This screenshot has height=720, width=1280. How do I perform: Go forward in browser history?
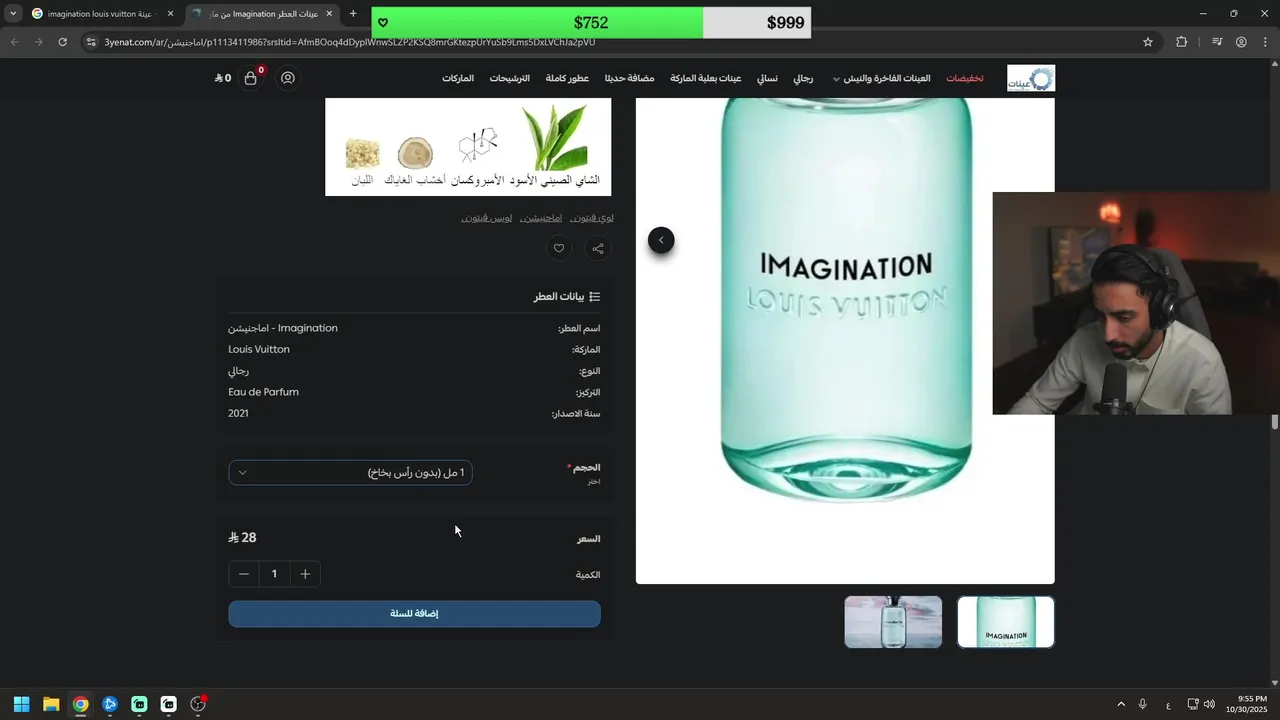pyautogui.click(x=38, y=42)
